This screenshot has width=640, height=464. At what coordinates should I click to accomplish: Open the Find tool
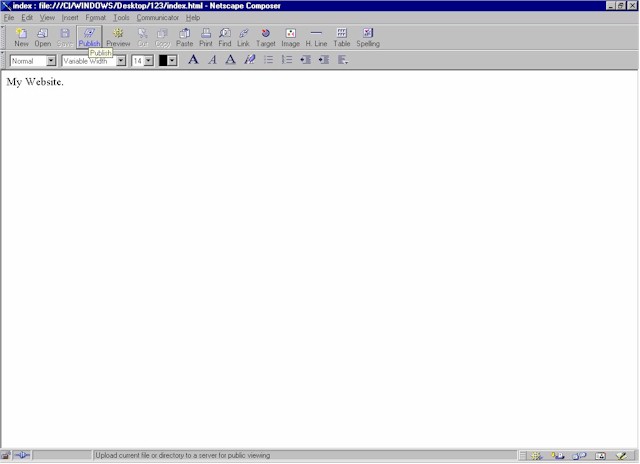(225, 38)
